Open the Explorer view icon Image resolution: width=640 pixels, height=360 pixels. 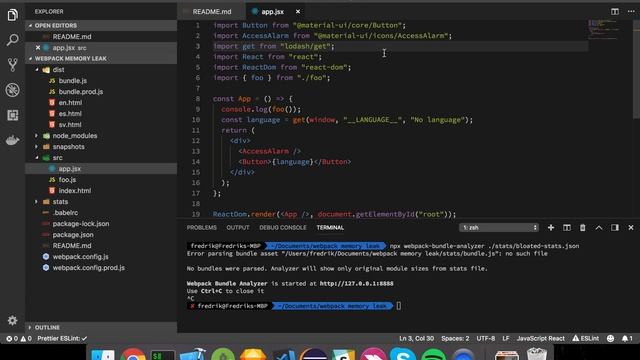coord(12,15)
